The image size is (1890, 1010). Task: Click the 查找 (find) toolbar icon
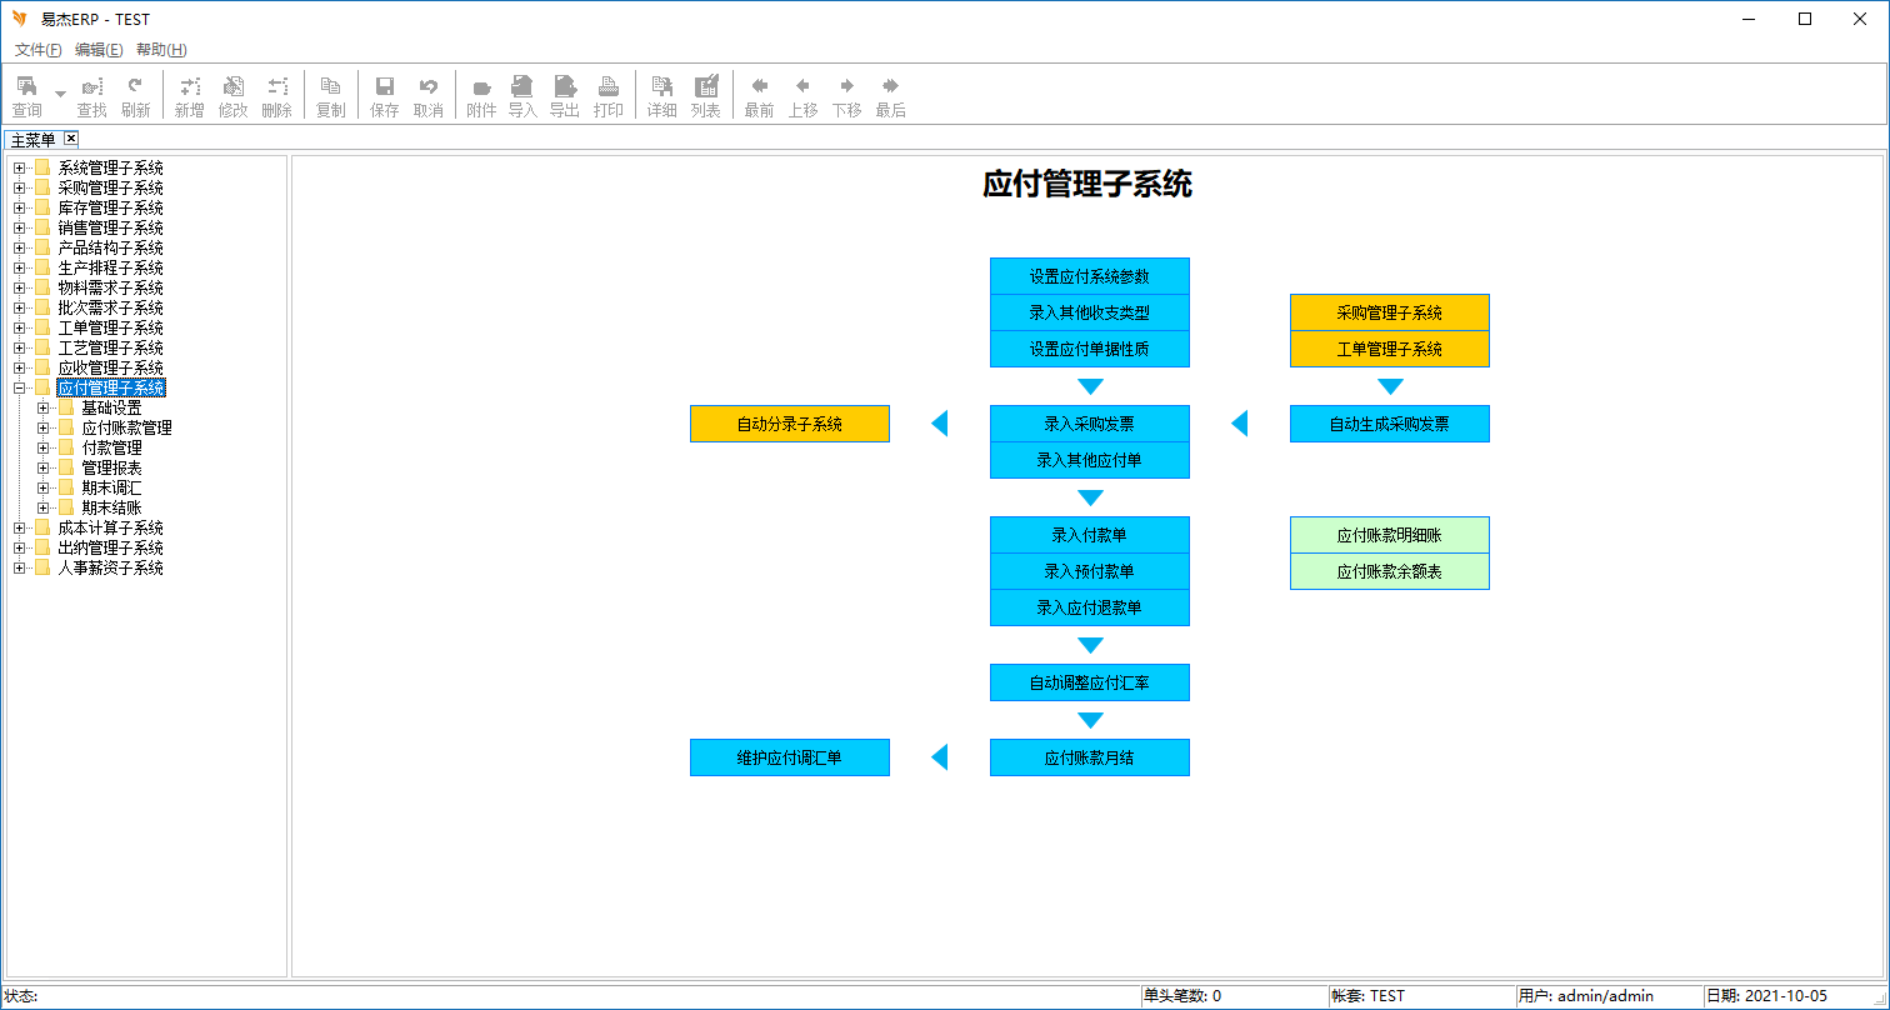click(92, 97)
